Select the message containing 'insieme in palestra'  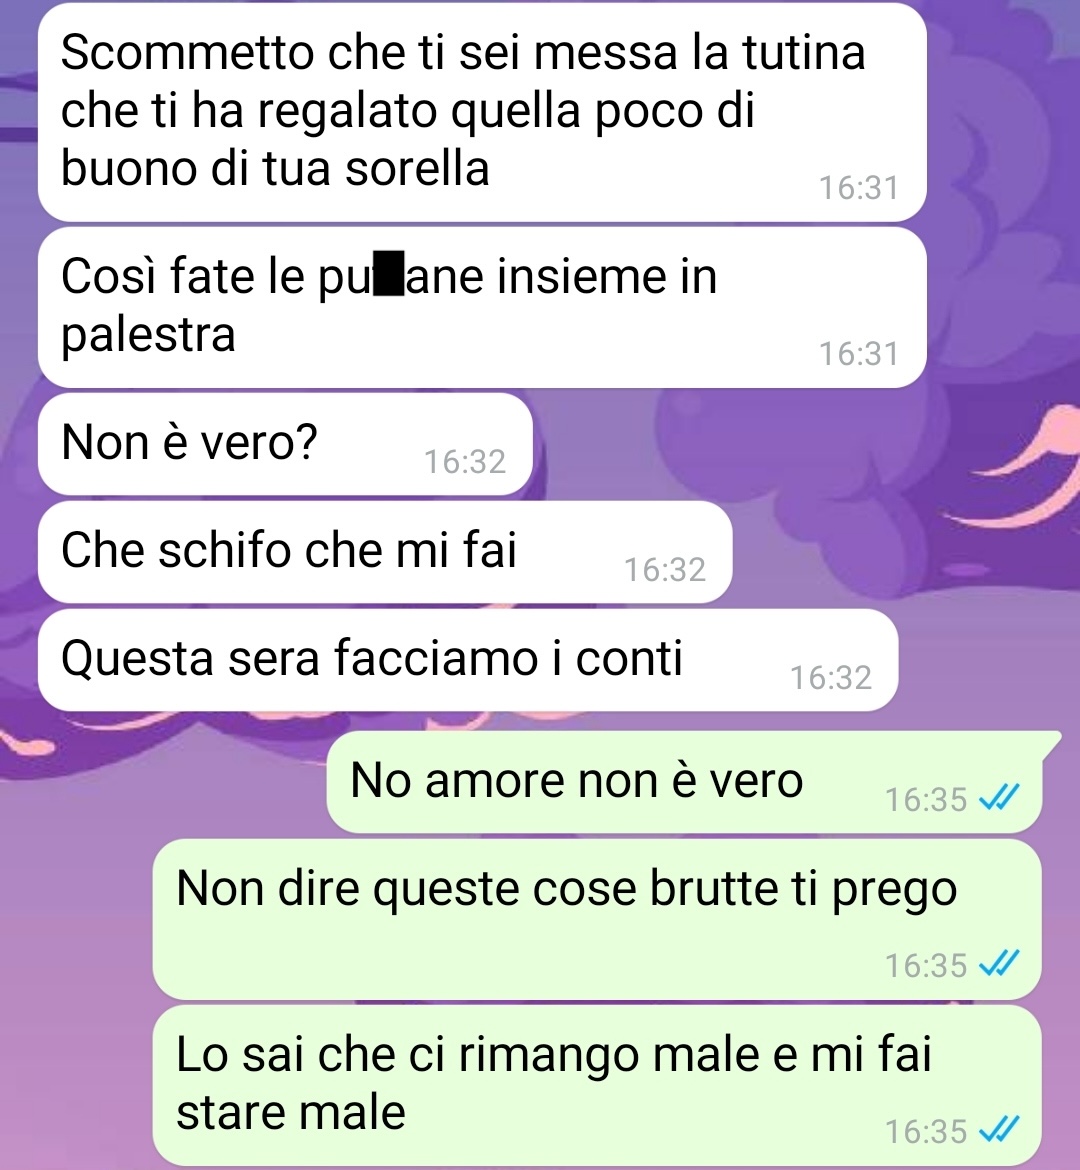tap(482, 307)
